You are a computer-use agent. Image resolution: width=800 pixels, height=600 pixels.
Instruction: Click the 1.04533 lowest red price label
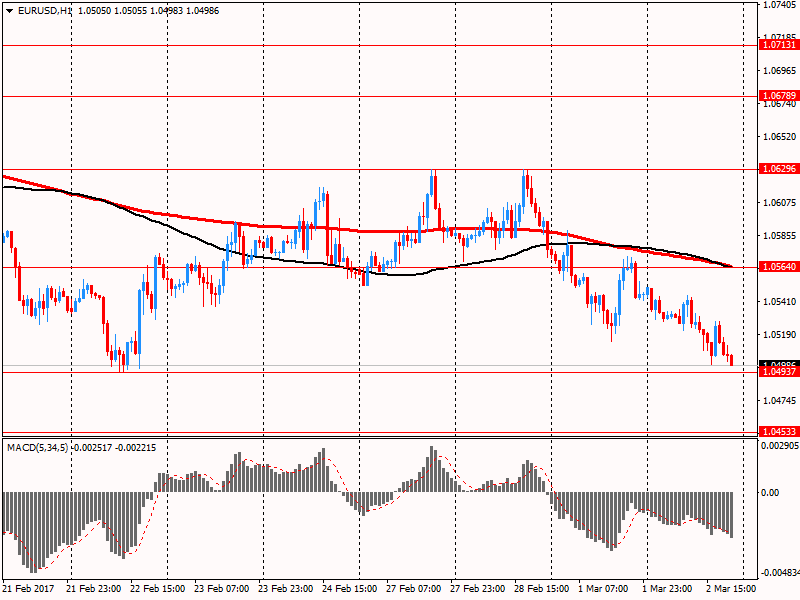click(x=779, y=432)
